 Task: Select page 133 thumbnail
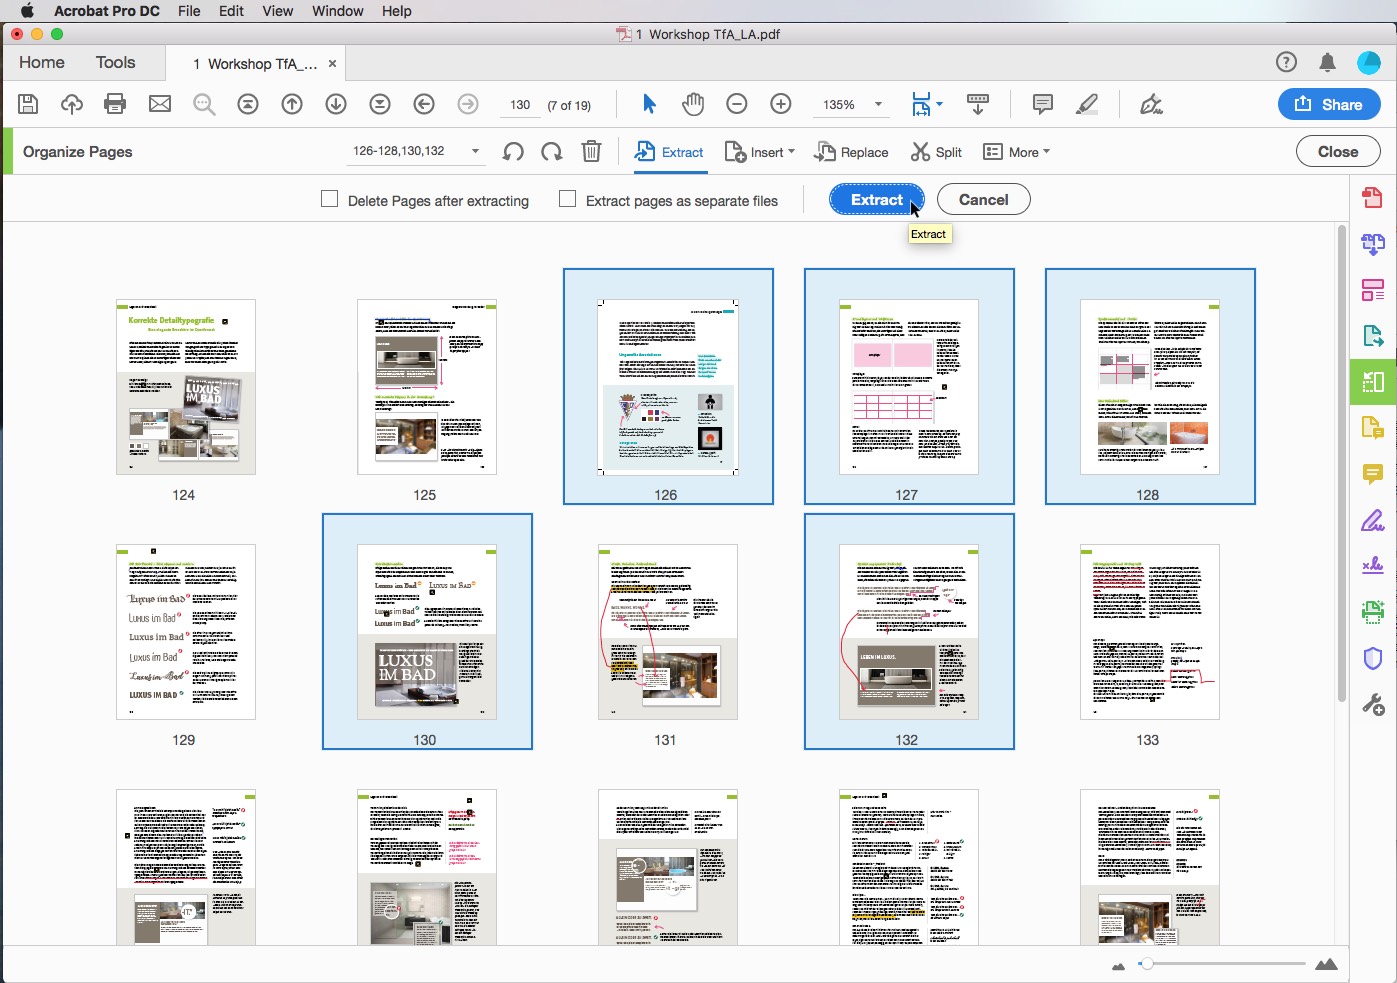coord(1150,632)
